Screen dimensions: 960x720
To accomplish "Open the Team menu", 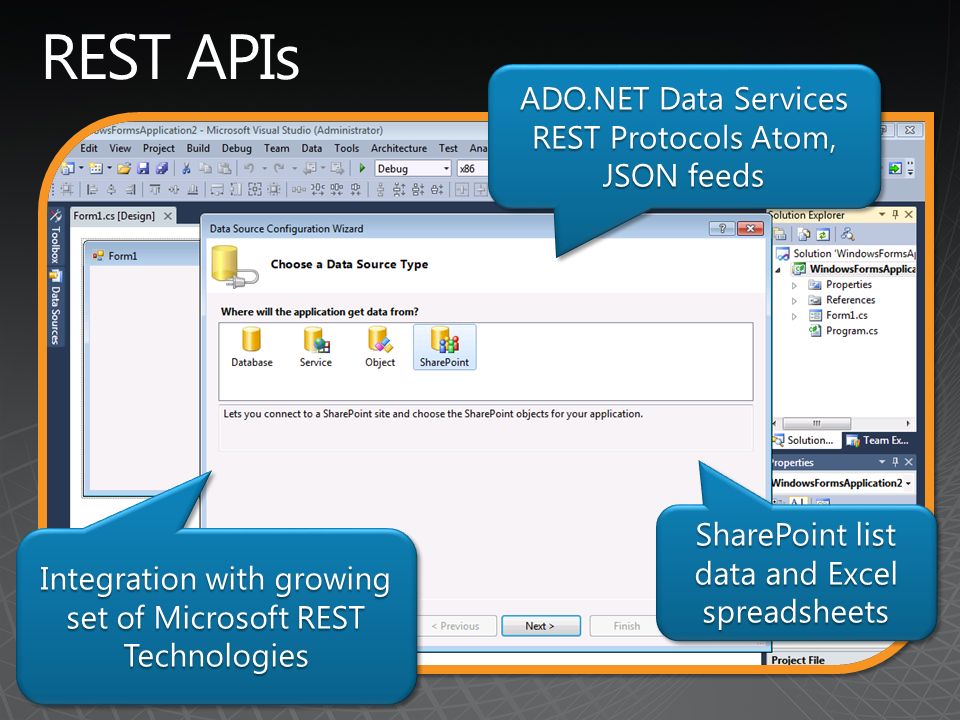I will [x=276, y=148].
